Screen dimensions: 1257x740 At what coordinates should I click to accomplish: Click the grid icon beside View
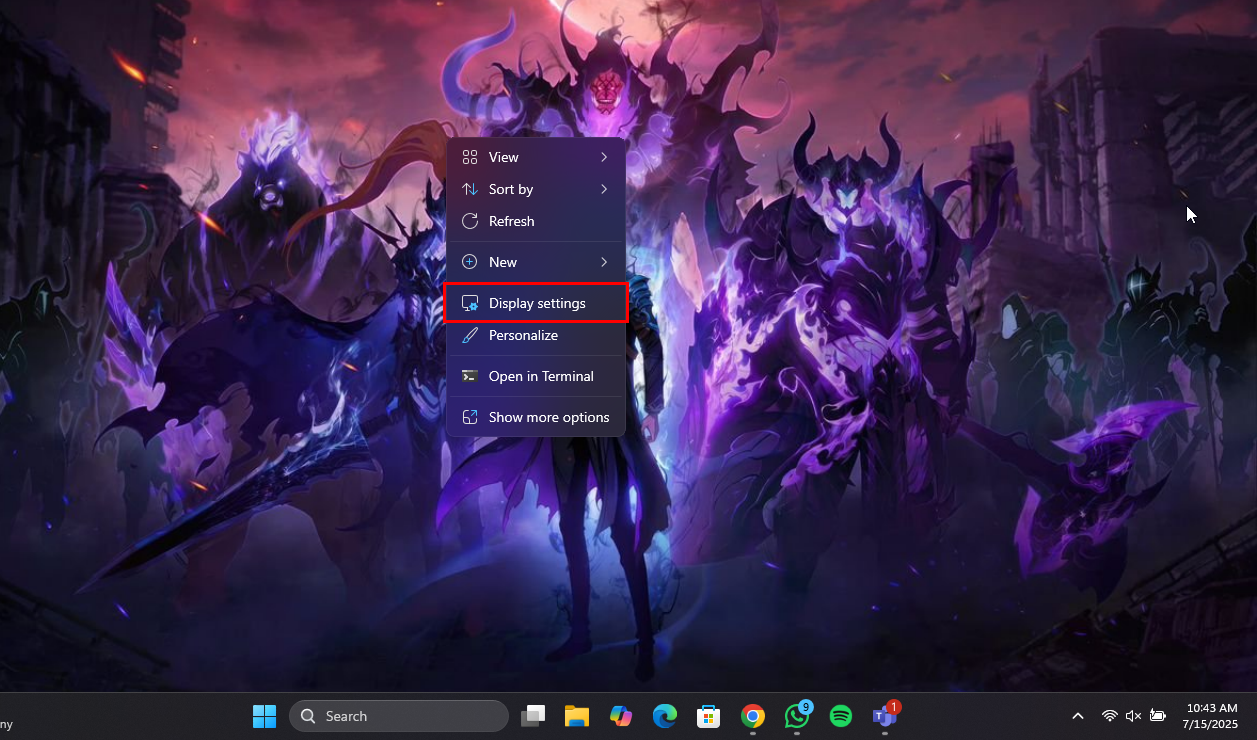469,157
